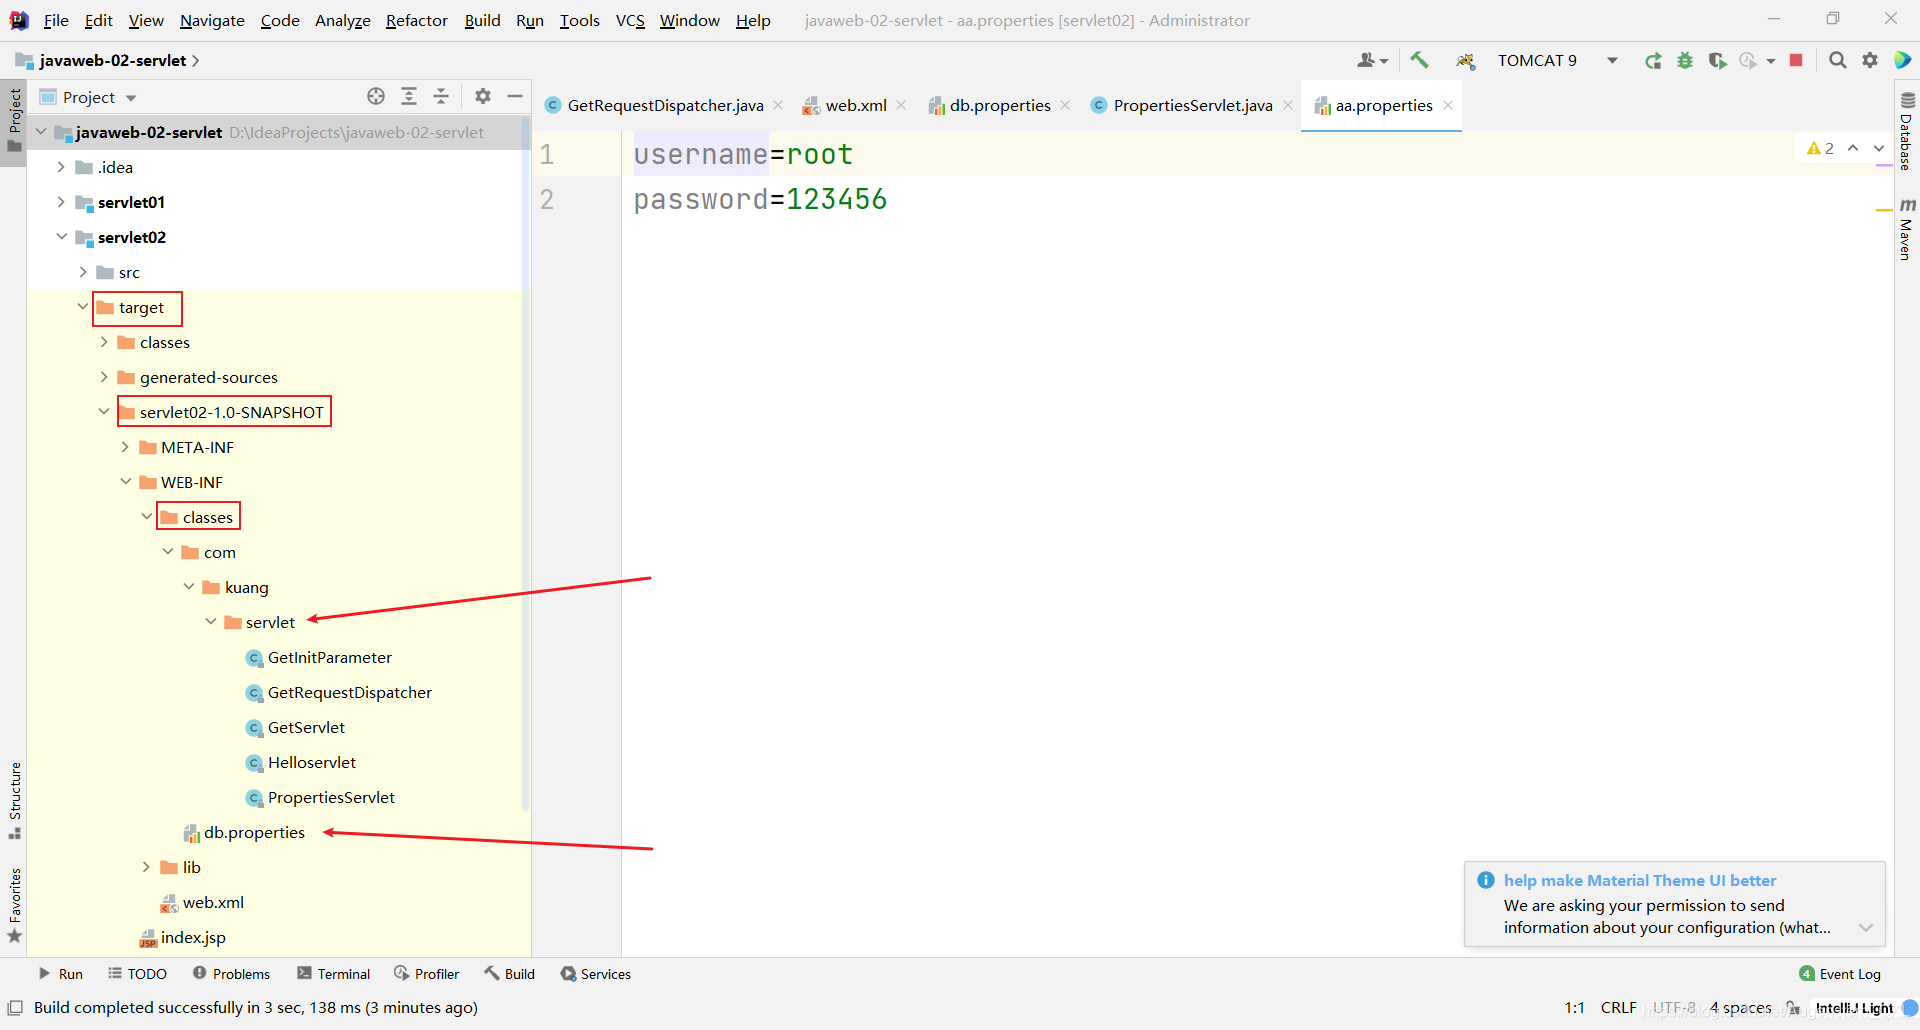Open the Refactor menu
The height and width of the screenshot is (1030, 1920).
tap(417, 20)
